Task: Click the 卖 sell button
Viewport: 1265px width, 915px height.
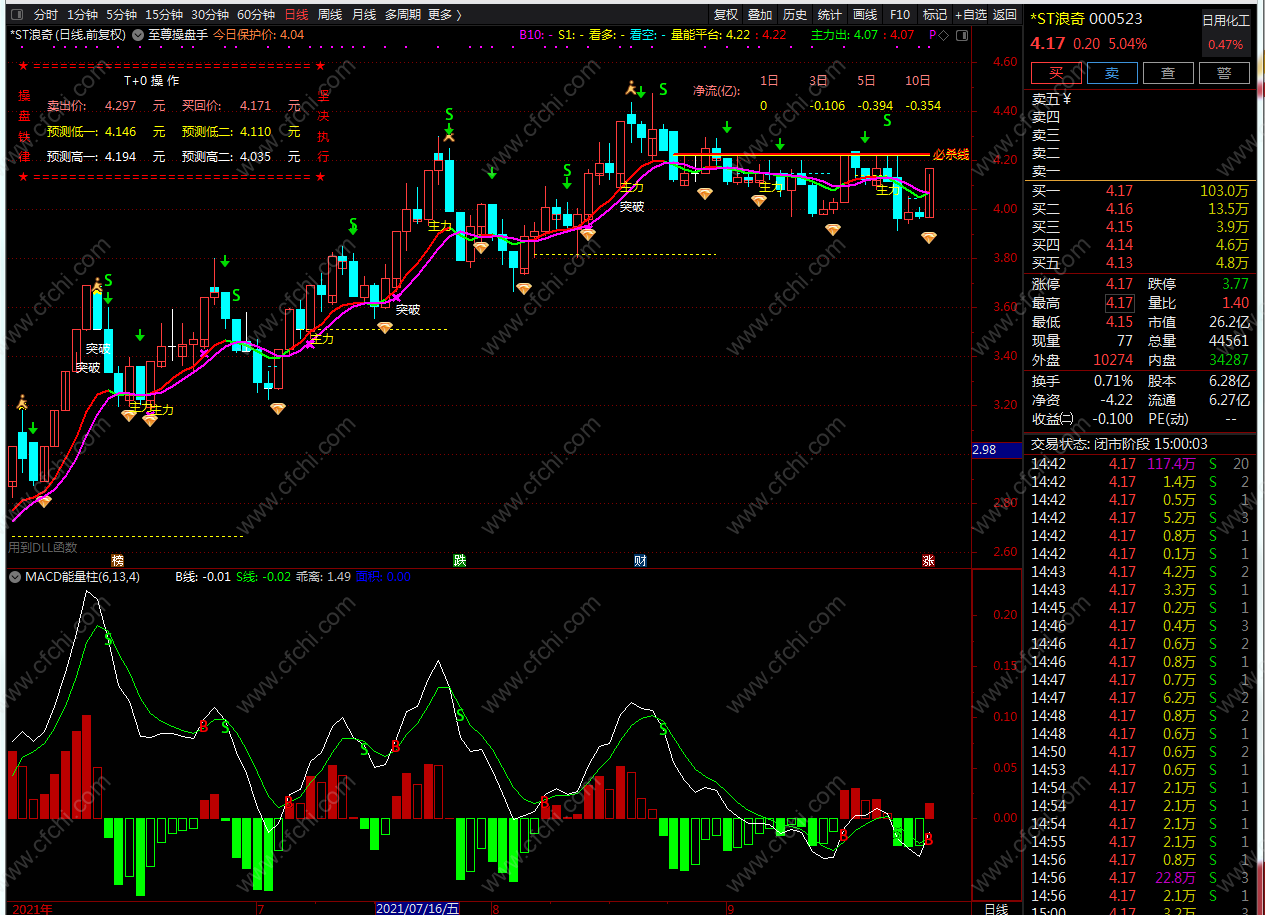Action: pos(1112,73)
